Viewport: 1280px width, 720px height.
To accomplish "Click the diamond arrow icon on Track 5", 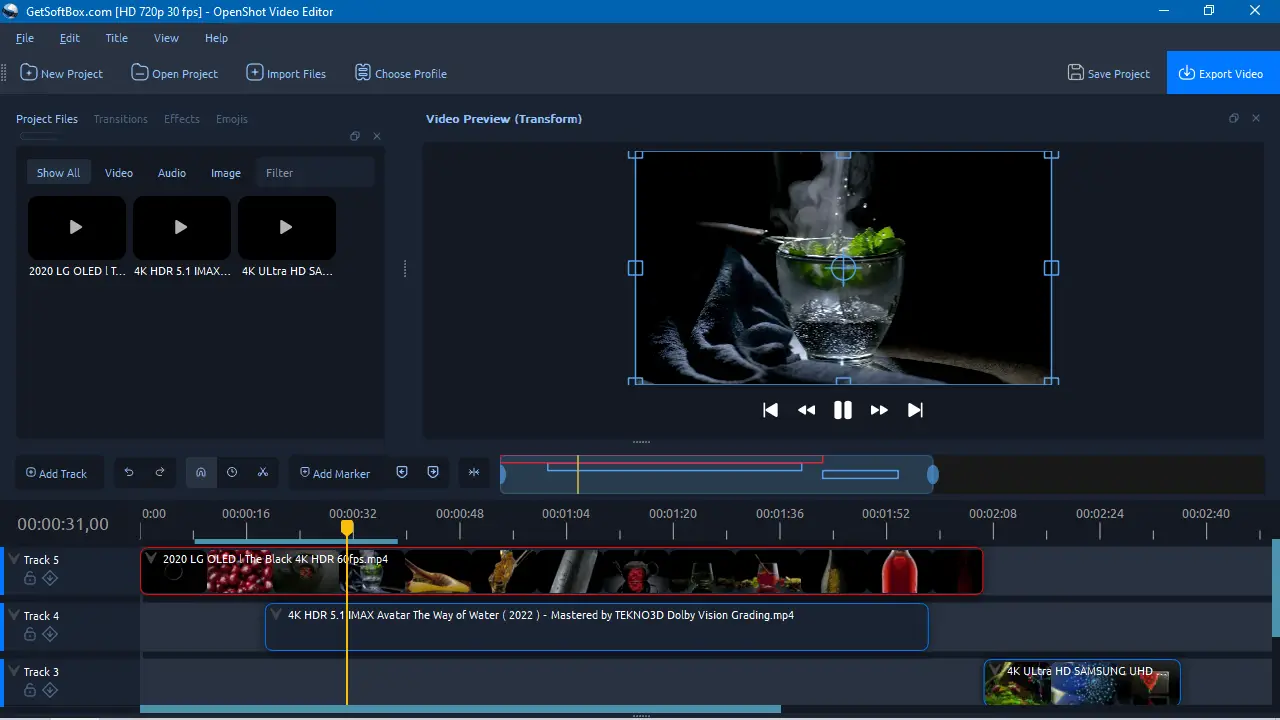I will coord(50,578).
